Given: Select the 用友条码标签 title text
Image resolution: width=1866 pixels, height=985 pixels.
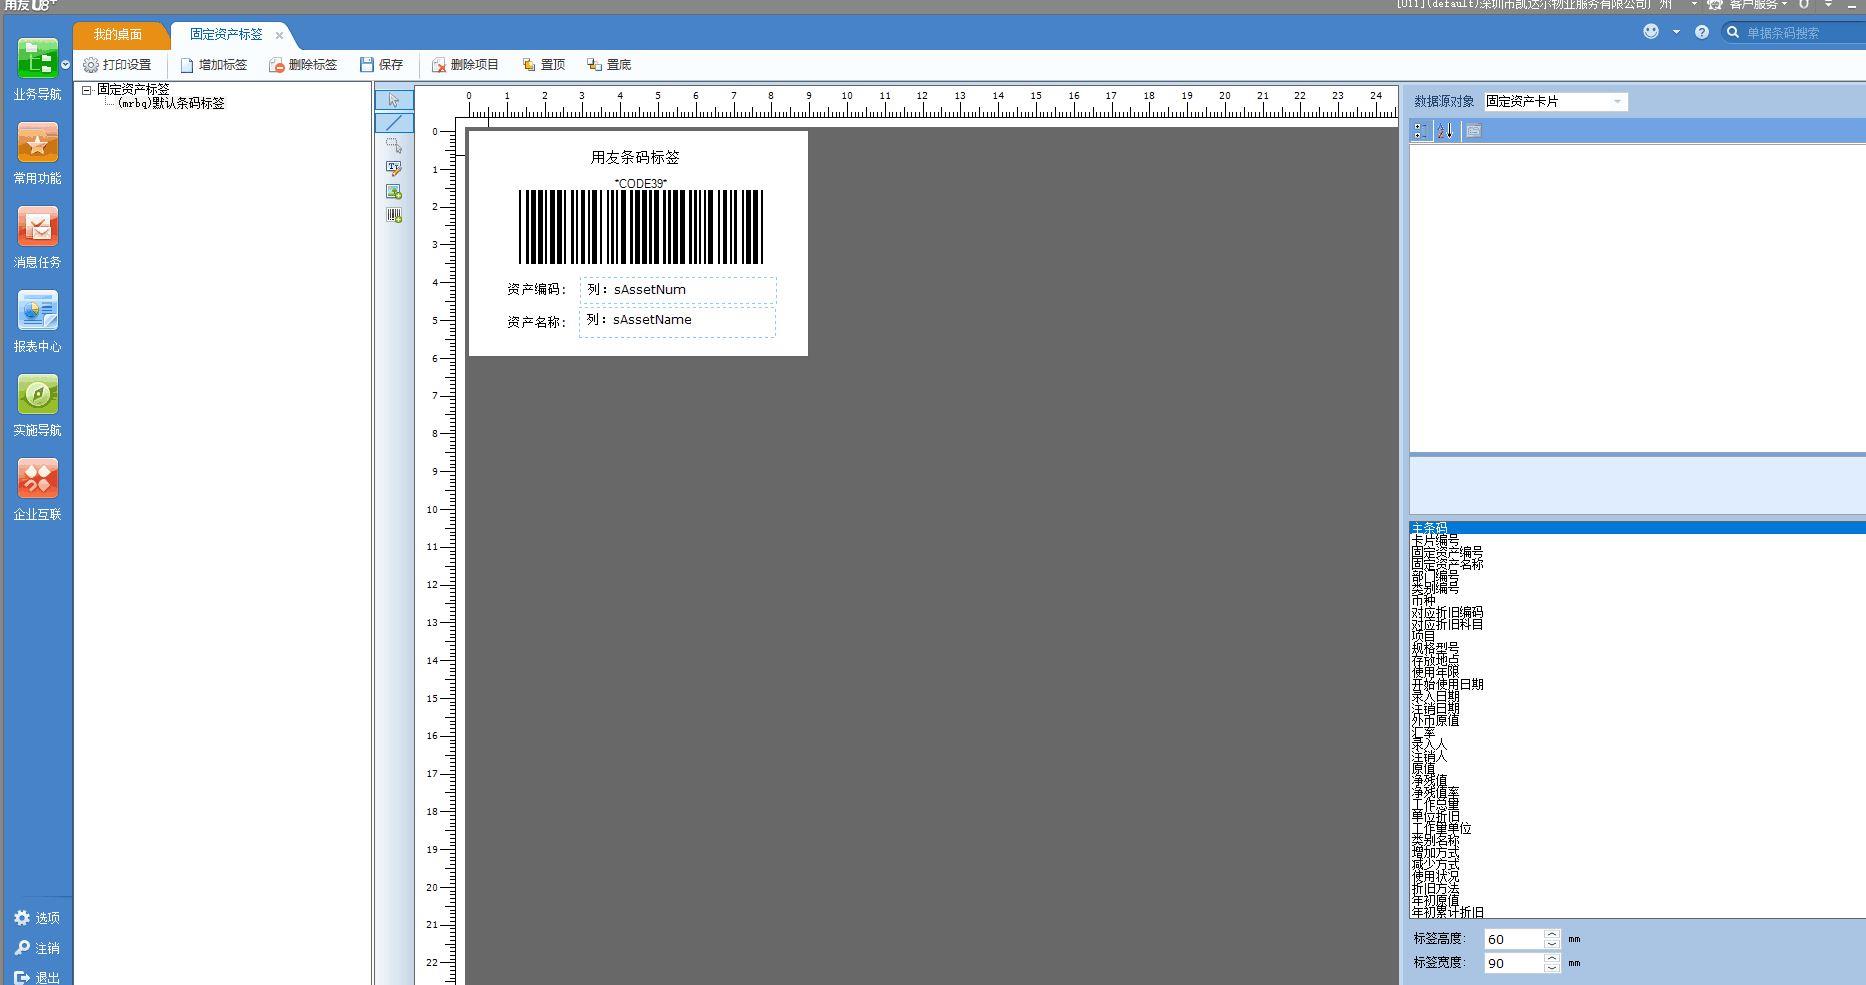Looking at the screenshot, I should (x=635, y=158).
